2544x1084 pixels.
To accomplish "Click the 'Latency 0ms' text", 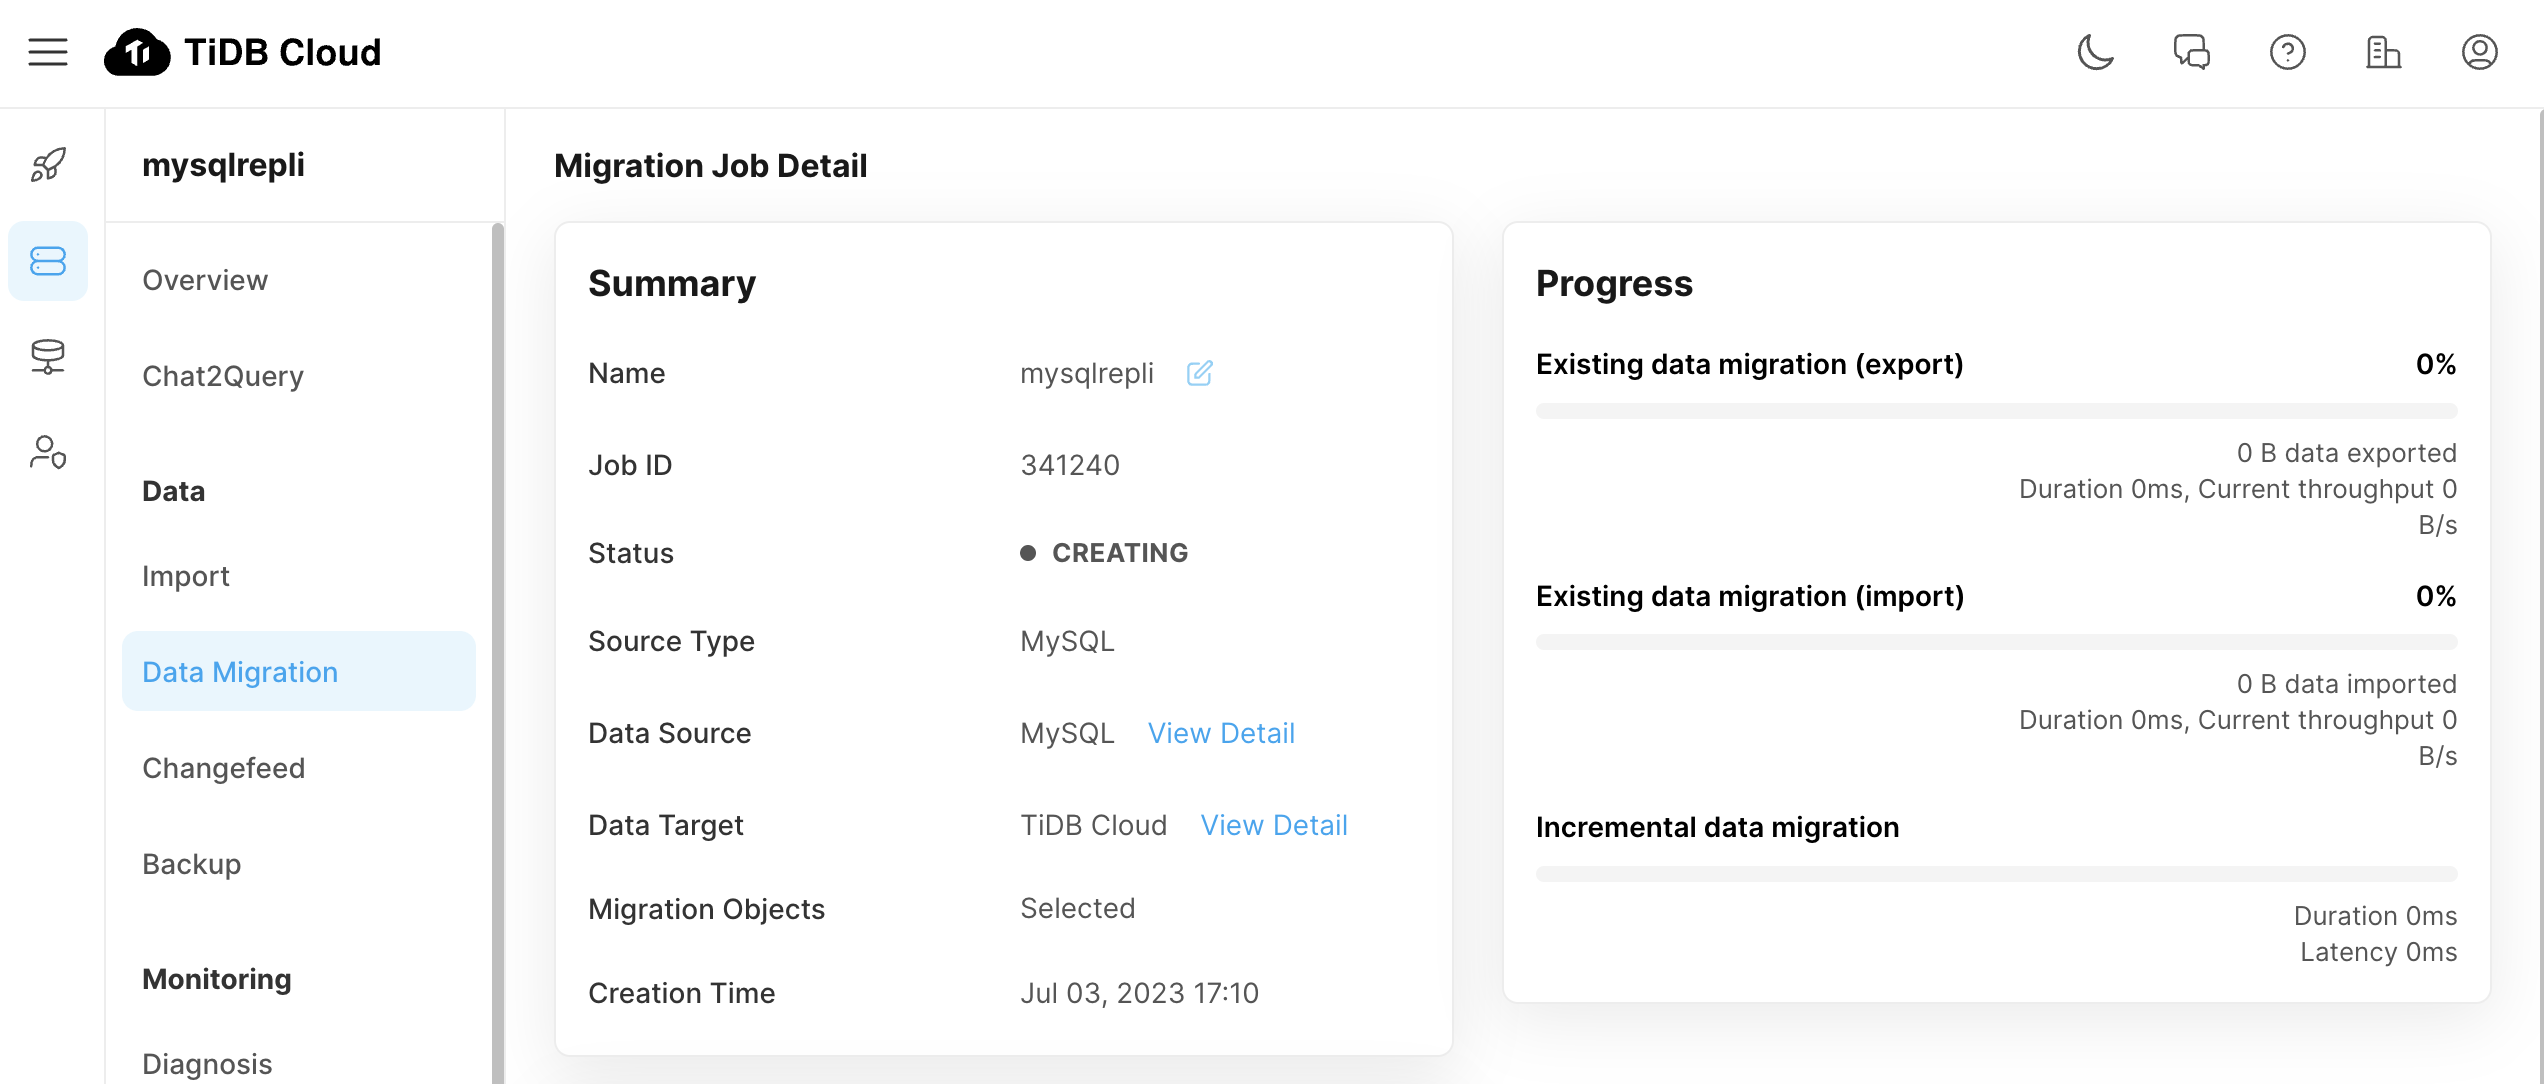I will [x=2379, y=952].
